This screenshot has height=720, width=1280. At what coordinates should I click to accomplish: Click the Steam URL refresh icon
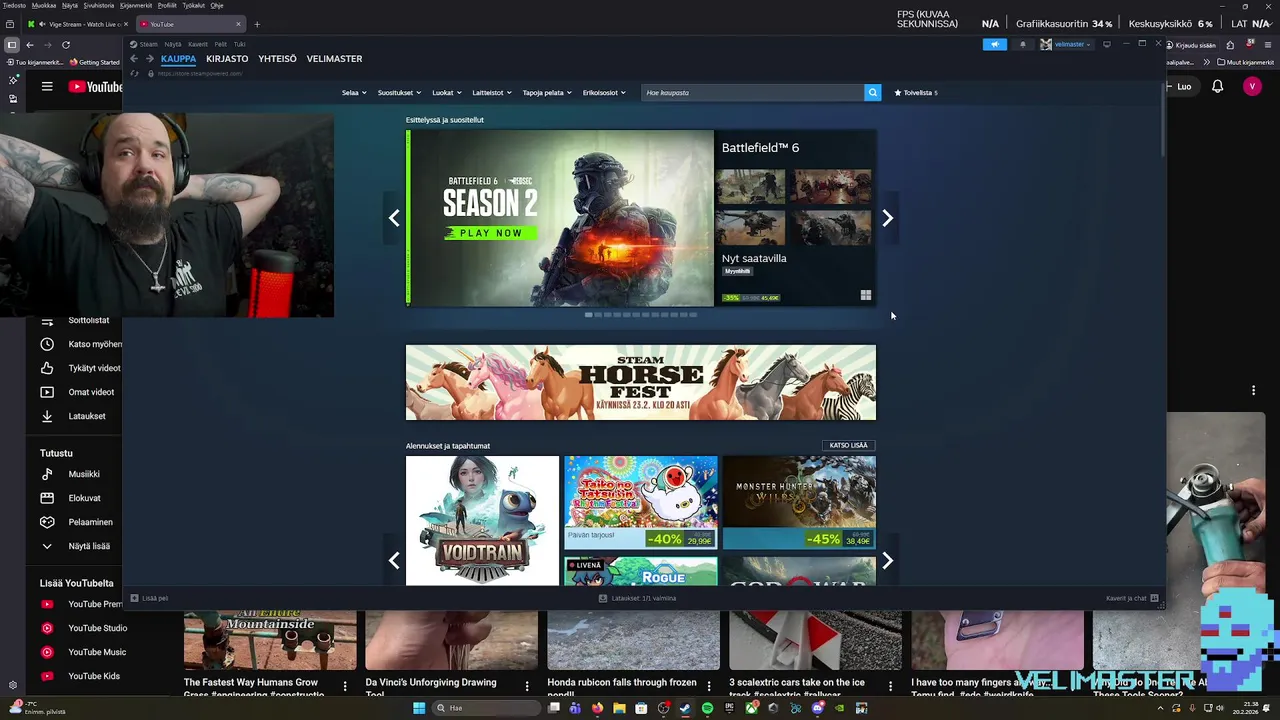pyautogui.click(x=134, y=73)
